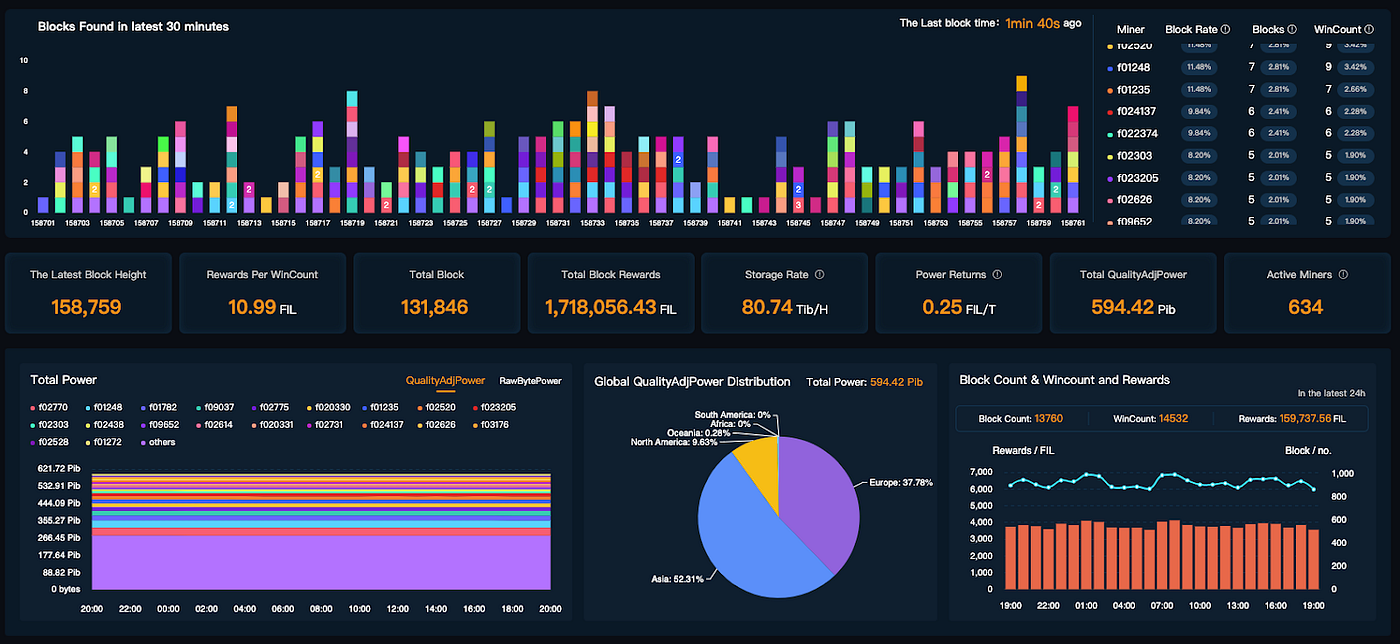Screen dimensions: 1400x644
Task: Click the Active Miners value 634
Action: point(1306,307)
